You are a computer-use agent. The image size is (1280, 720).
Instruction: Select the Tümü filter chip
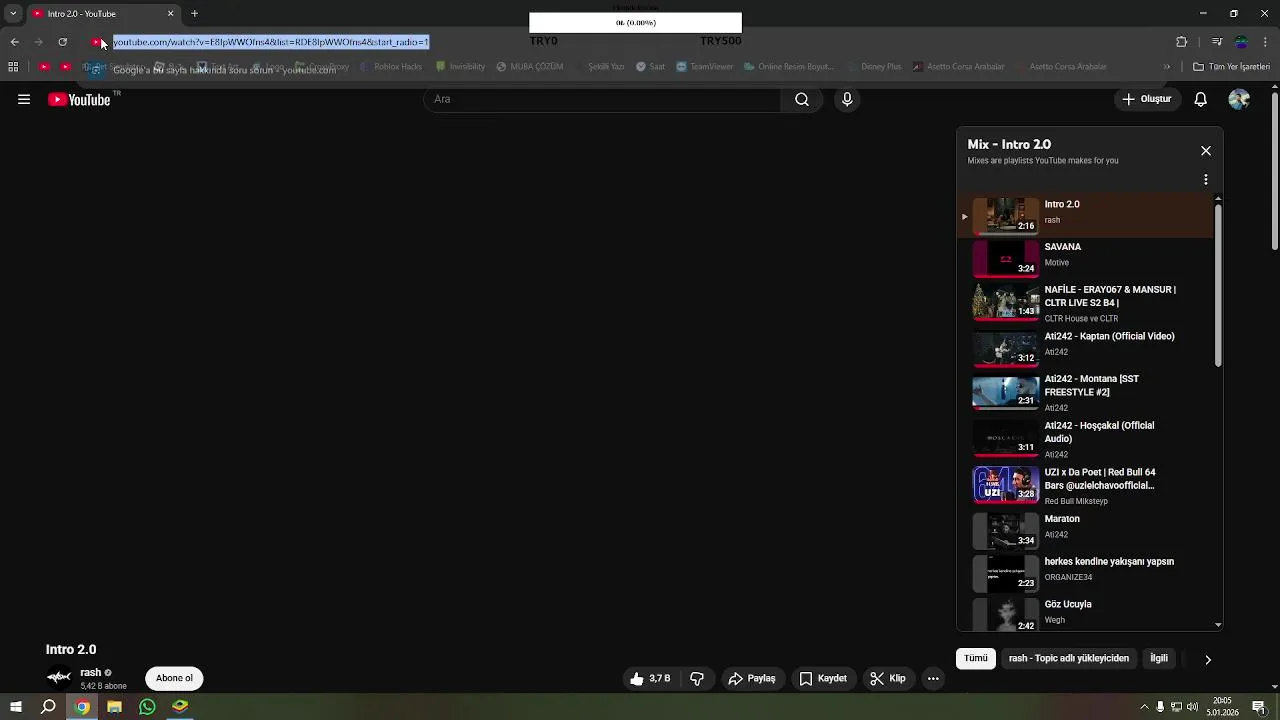coord(976,658)
